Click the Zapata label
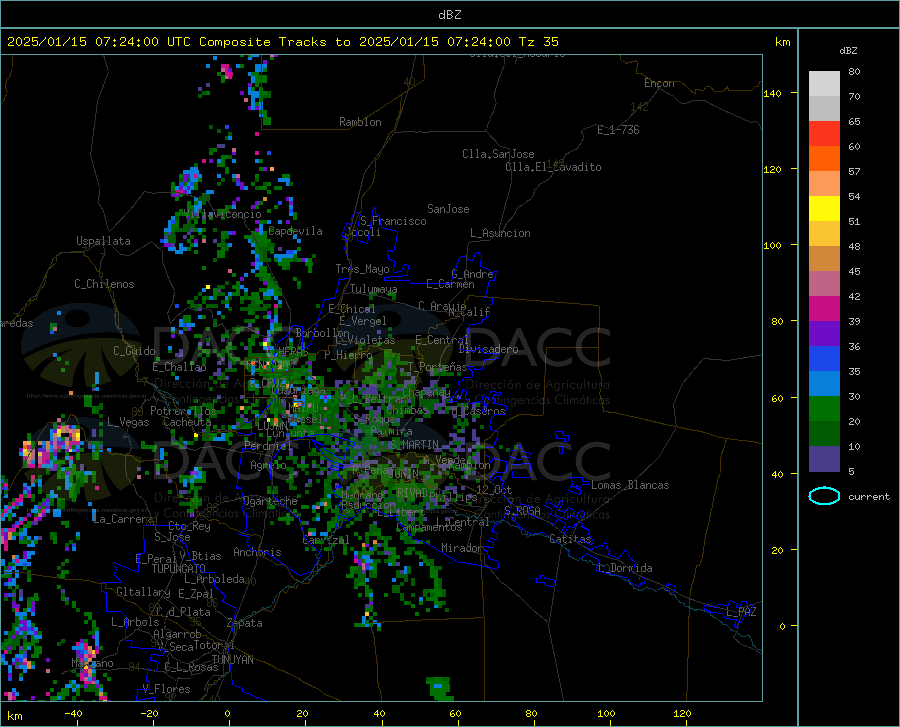The height and width of the screenshot is (727, 900). 245,623
